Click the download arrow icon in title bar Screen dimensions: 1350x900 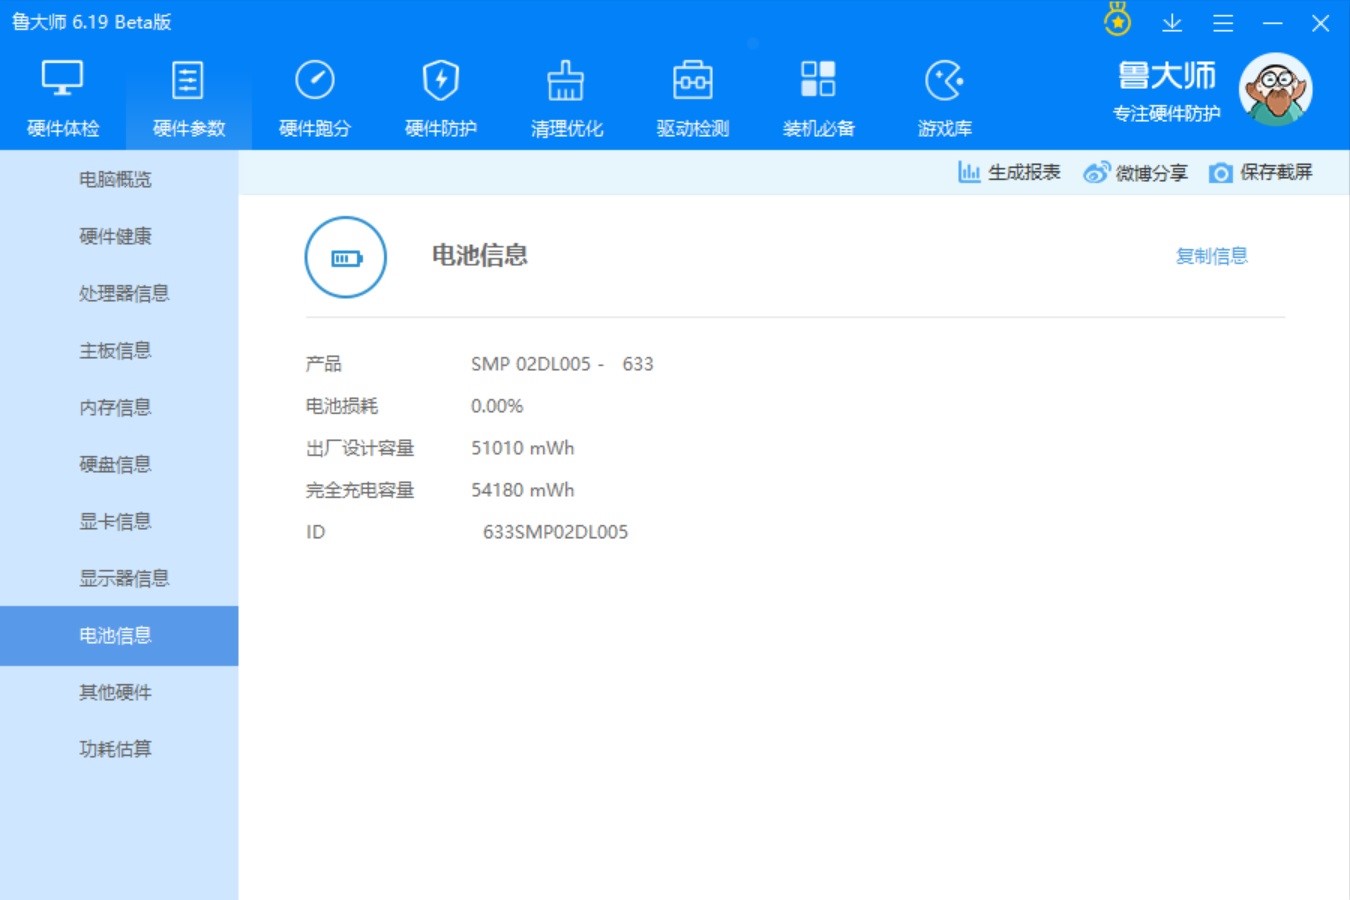(1172, 22)
